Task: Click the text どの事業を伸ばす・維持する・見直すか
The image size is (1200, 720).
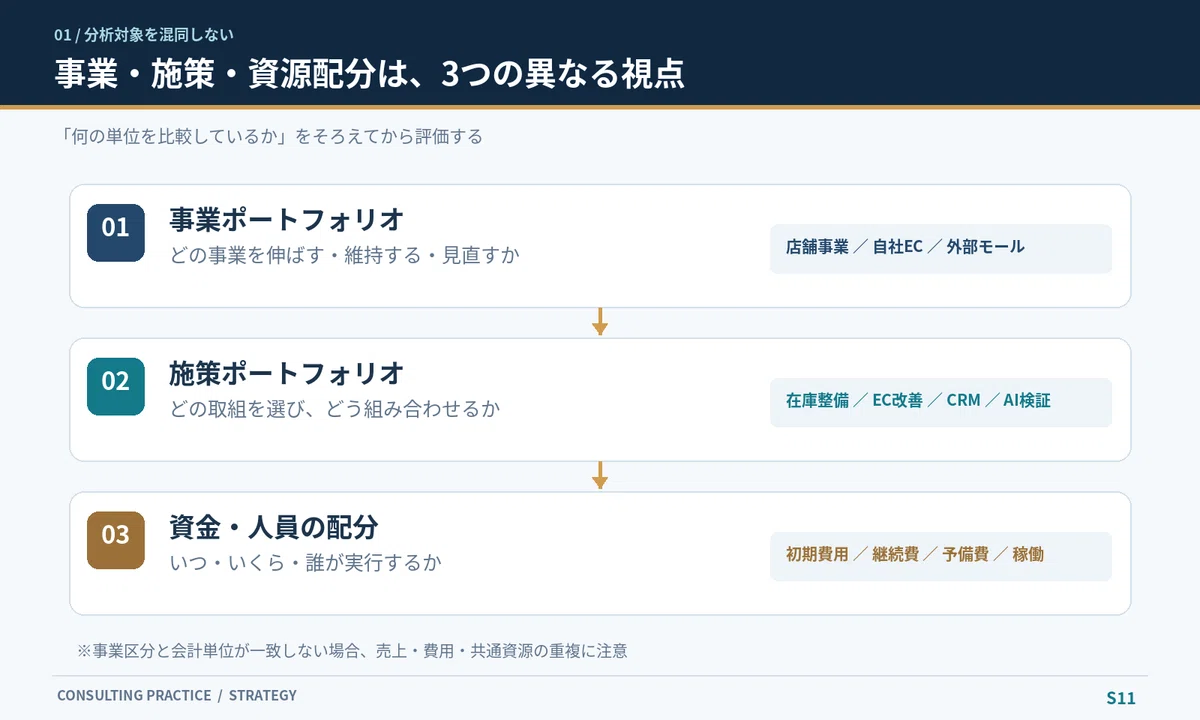Action: [345, 255]
